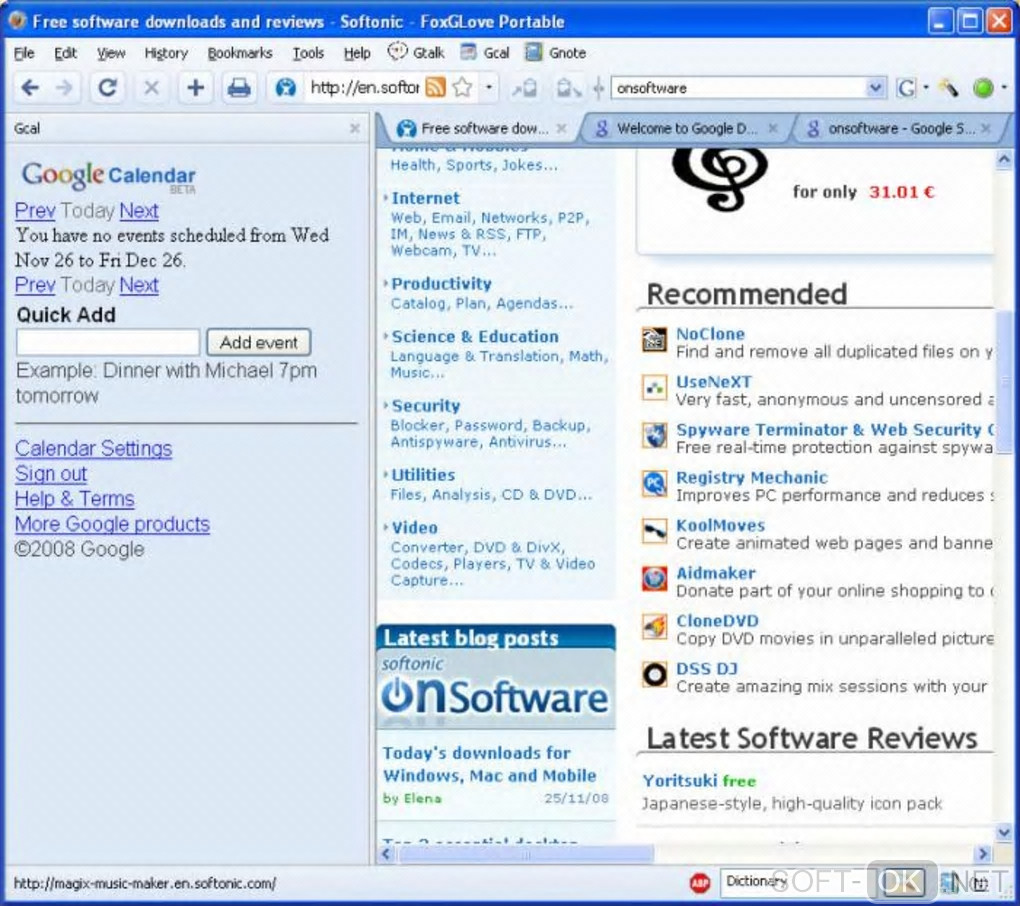Open the Help & Terms link
This screenshot has height=906, width=1020.
coord(75,499)
